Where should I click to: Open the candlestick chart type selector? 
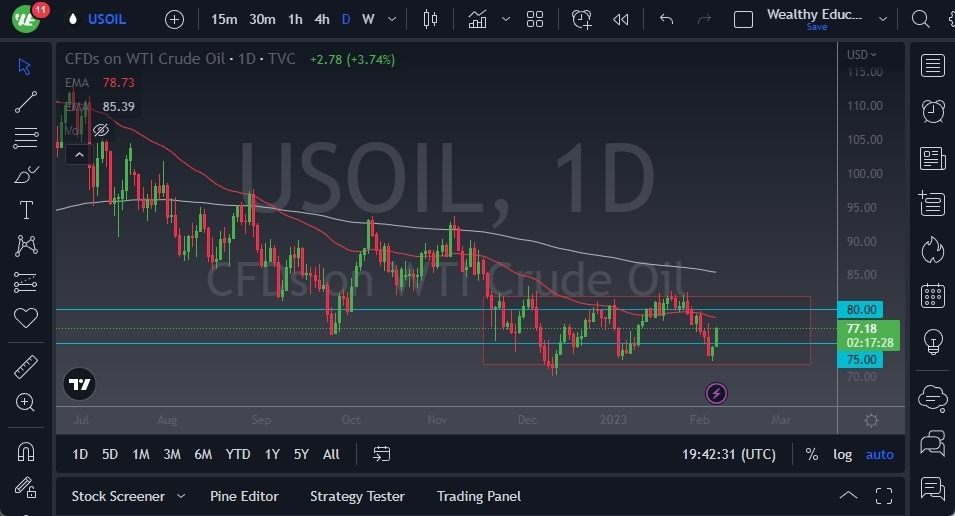click(x=430, y=19)
